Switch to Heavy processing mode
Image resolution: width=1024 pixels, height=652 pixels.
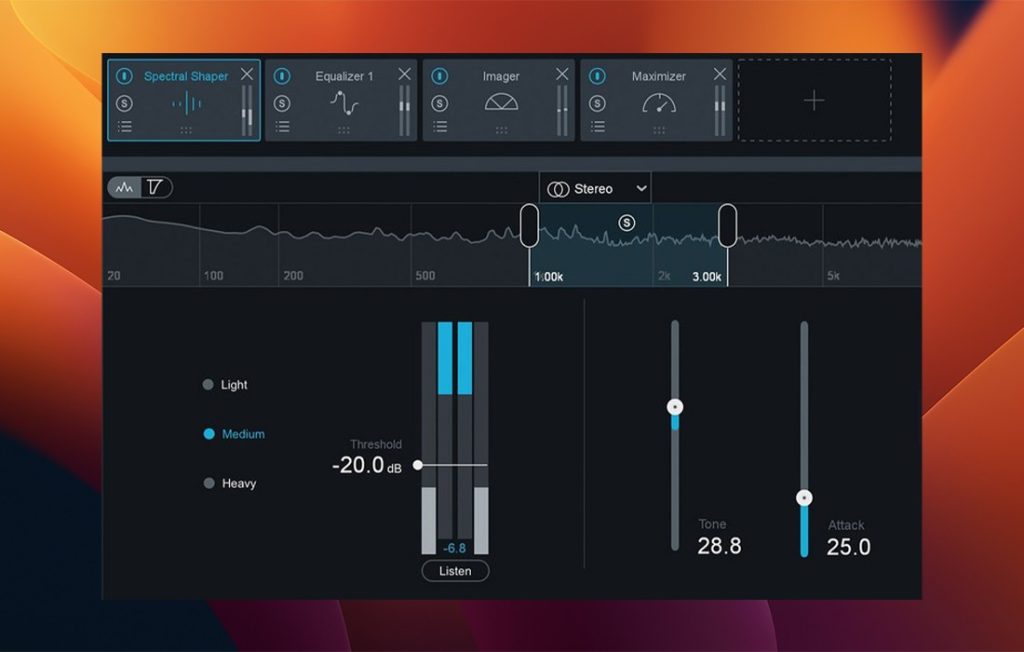pyautogui.click(x=210, y=483)
